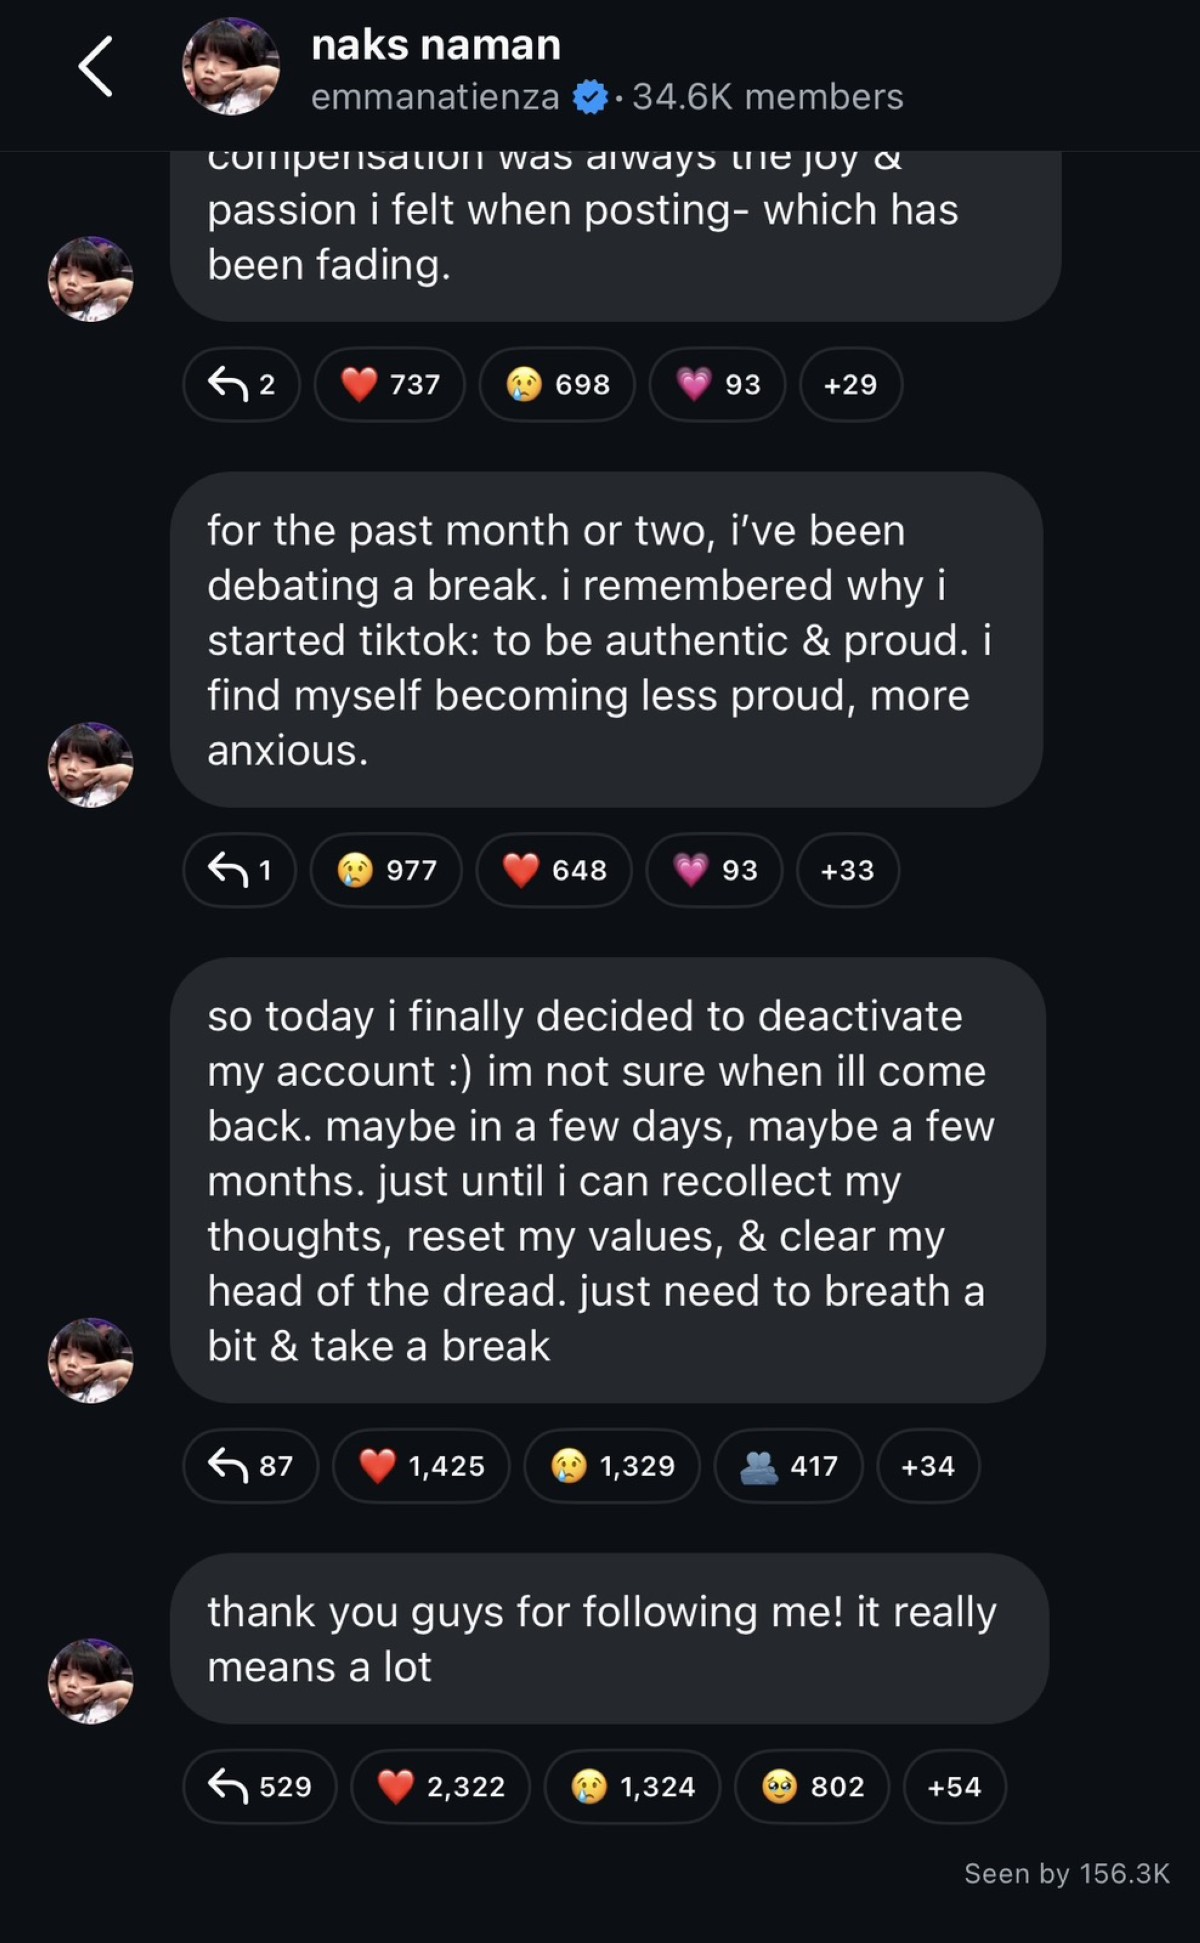Open the 87 replies on deactivate message
This screenshot has width=1200, height=1943.
tap(250, 1466)
